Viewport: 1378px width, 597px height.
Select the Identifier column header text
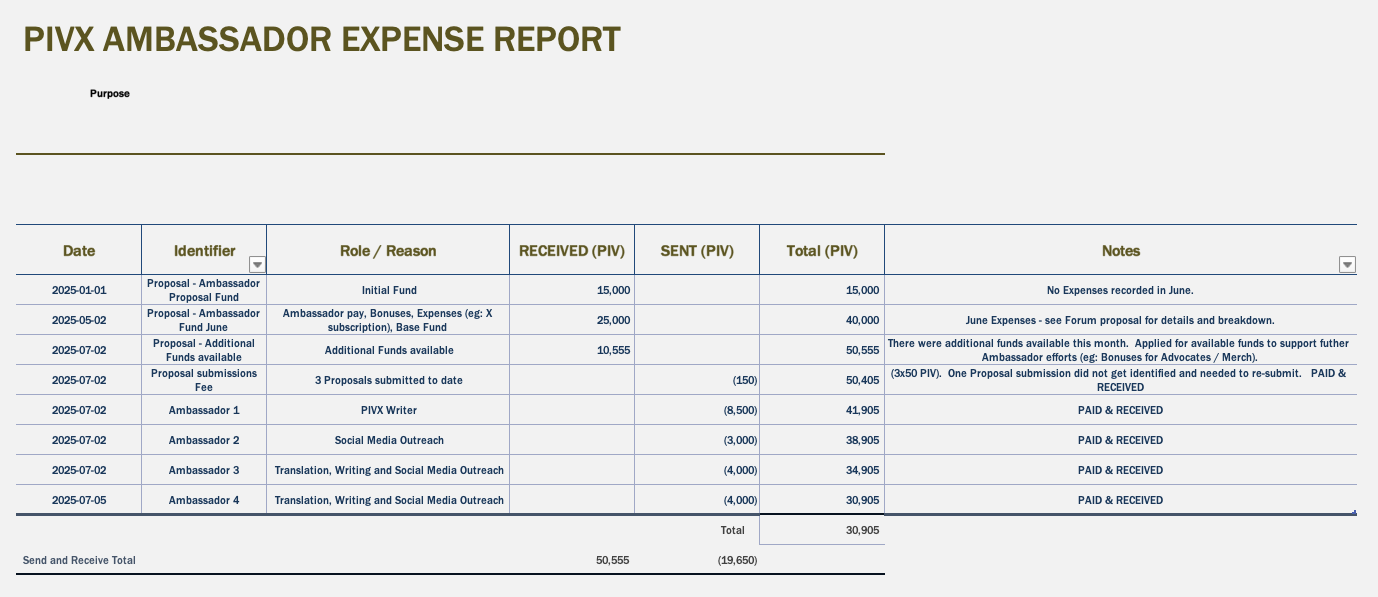click(204, 251)
